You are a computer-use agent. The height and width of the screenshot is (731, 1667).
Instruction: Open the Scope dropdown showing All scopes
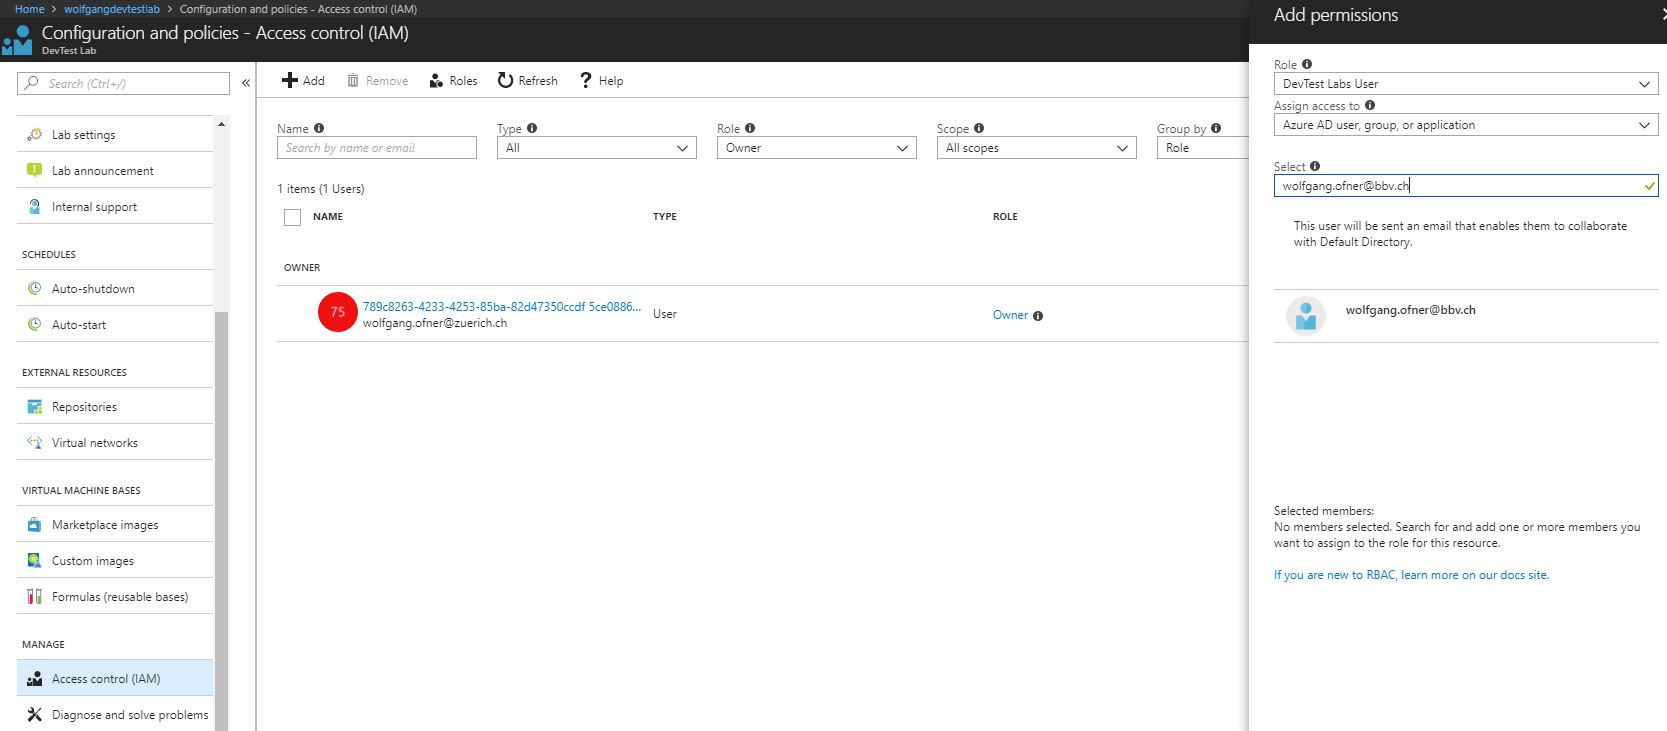click(x=1036, y=148)
